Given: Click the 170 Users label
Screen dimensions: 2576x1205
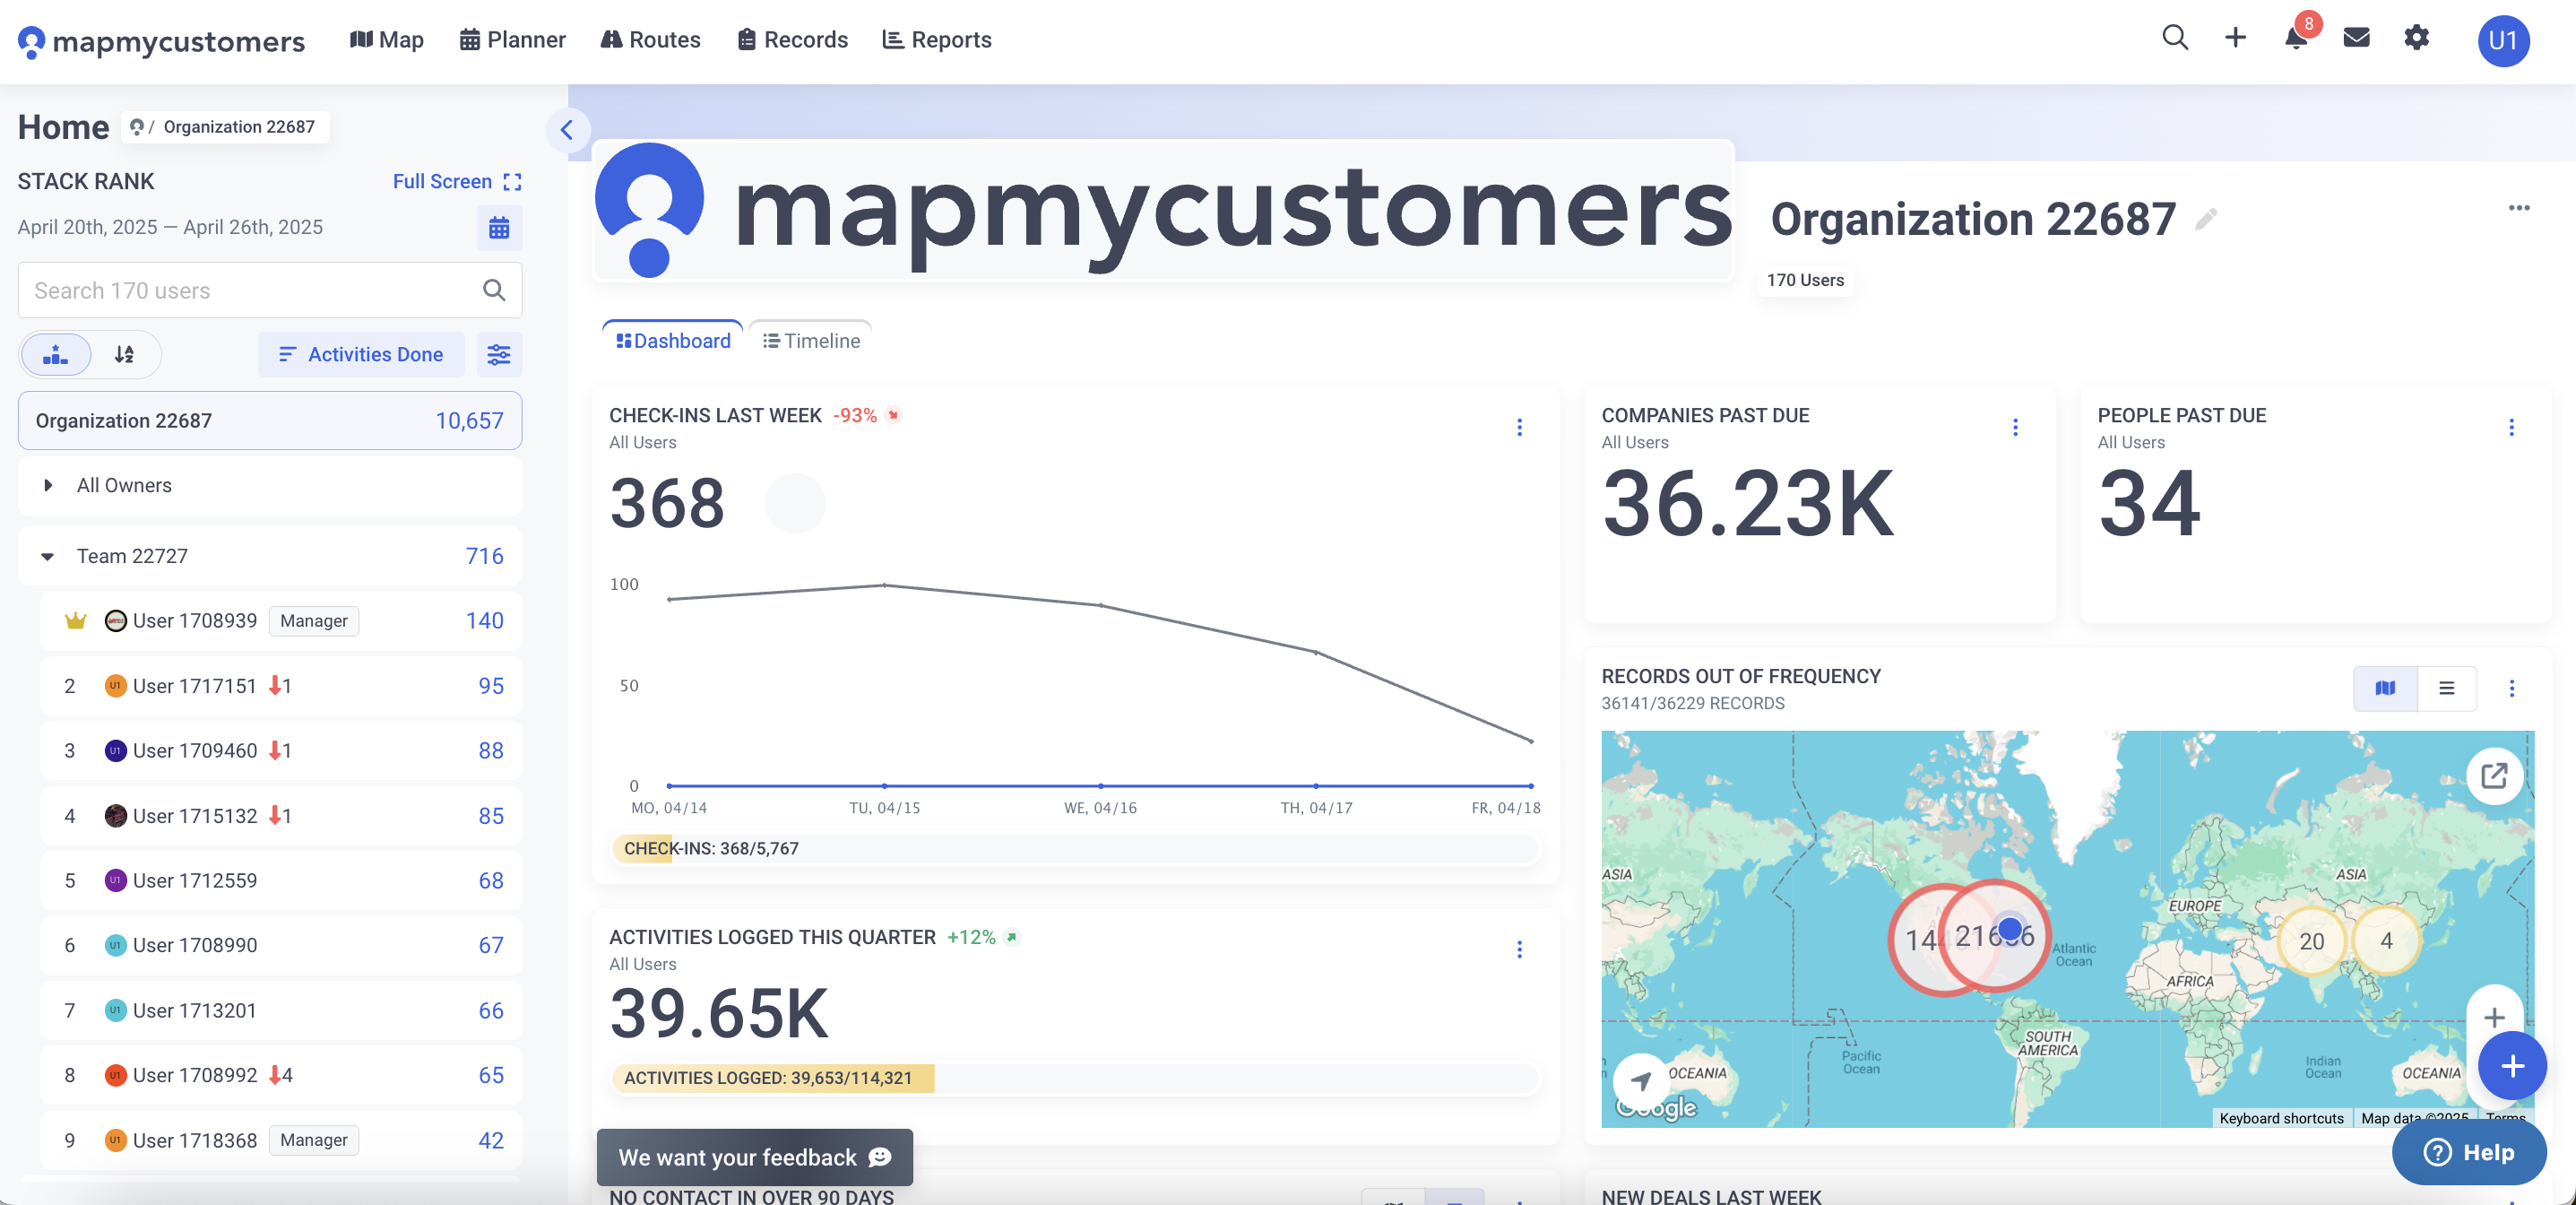Looking at the screenshot, I should 1805,280.
